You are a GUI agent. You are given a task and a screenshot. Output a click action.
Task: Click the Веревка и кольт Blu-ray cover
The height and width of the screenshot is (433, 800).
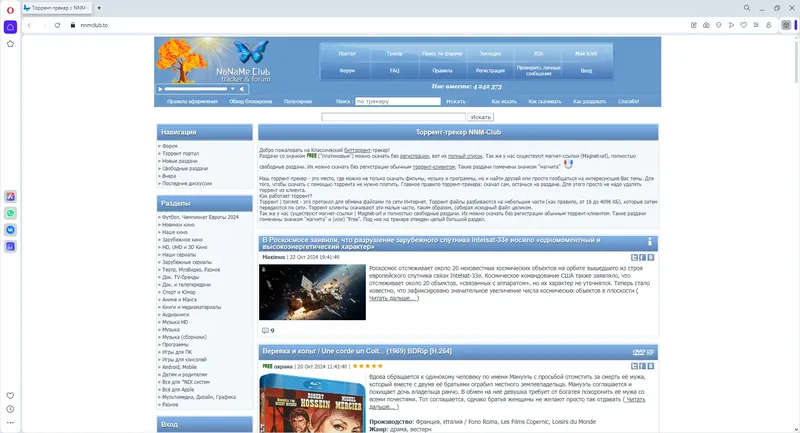(x=312, y=403)
